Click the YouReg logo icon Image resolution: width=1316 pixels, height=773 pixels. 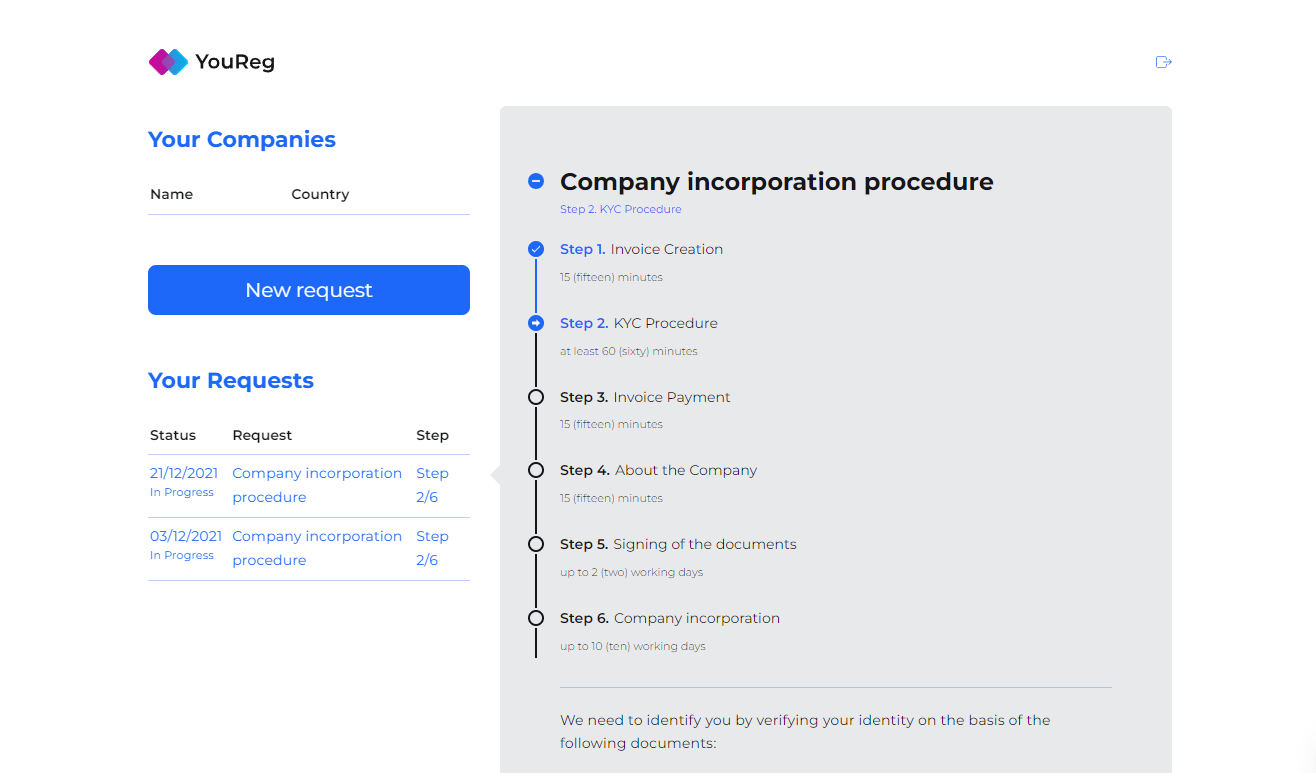(x=168, y=62)
